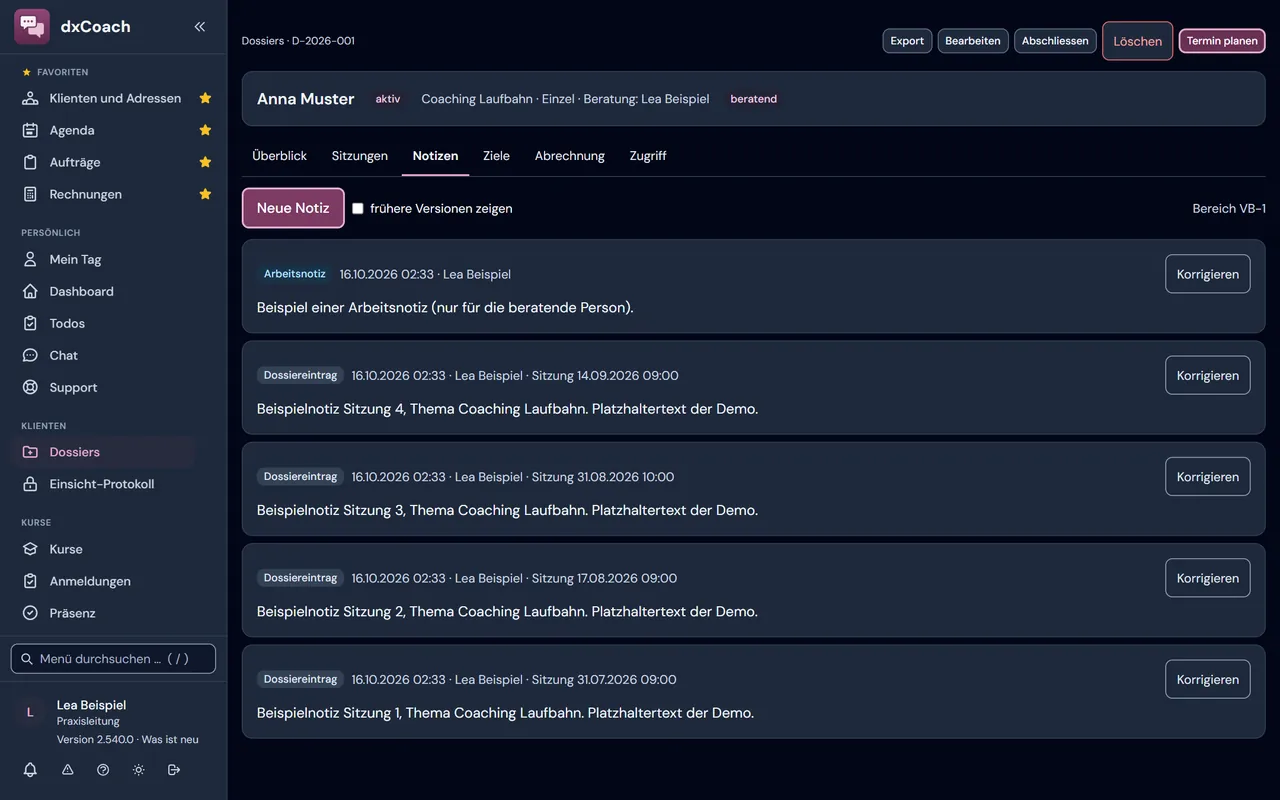Viewport: 1280px width, 800px height.
Task: Show the Zugriff tab
Action: coord(648,156)
